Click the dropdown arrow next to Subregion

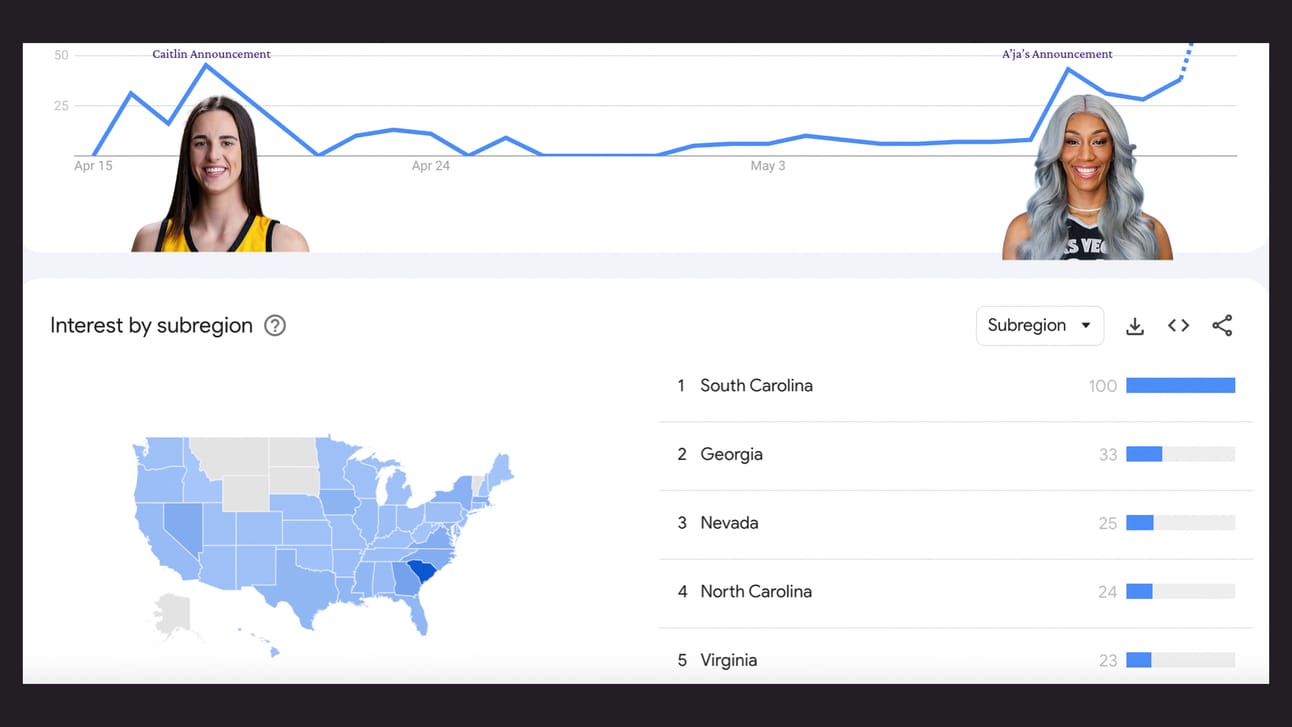pos(1086,326)
